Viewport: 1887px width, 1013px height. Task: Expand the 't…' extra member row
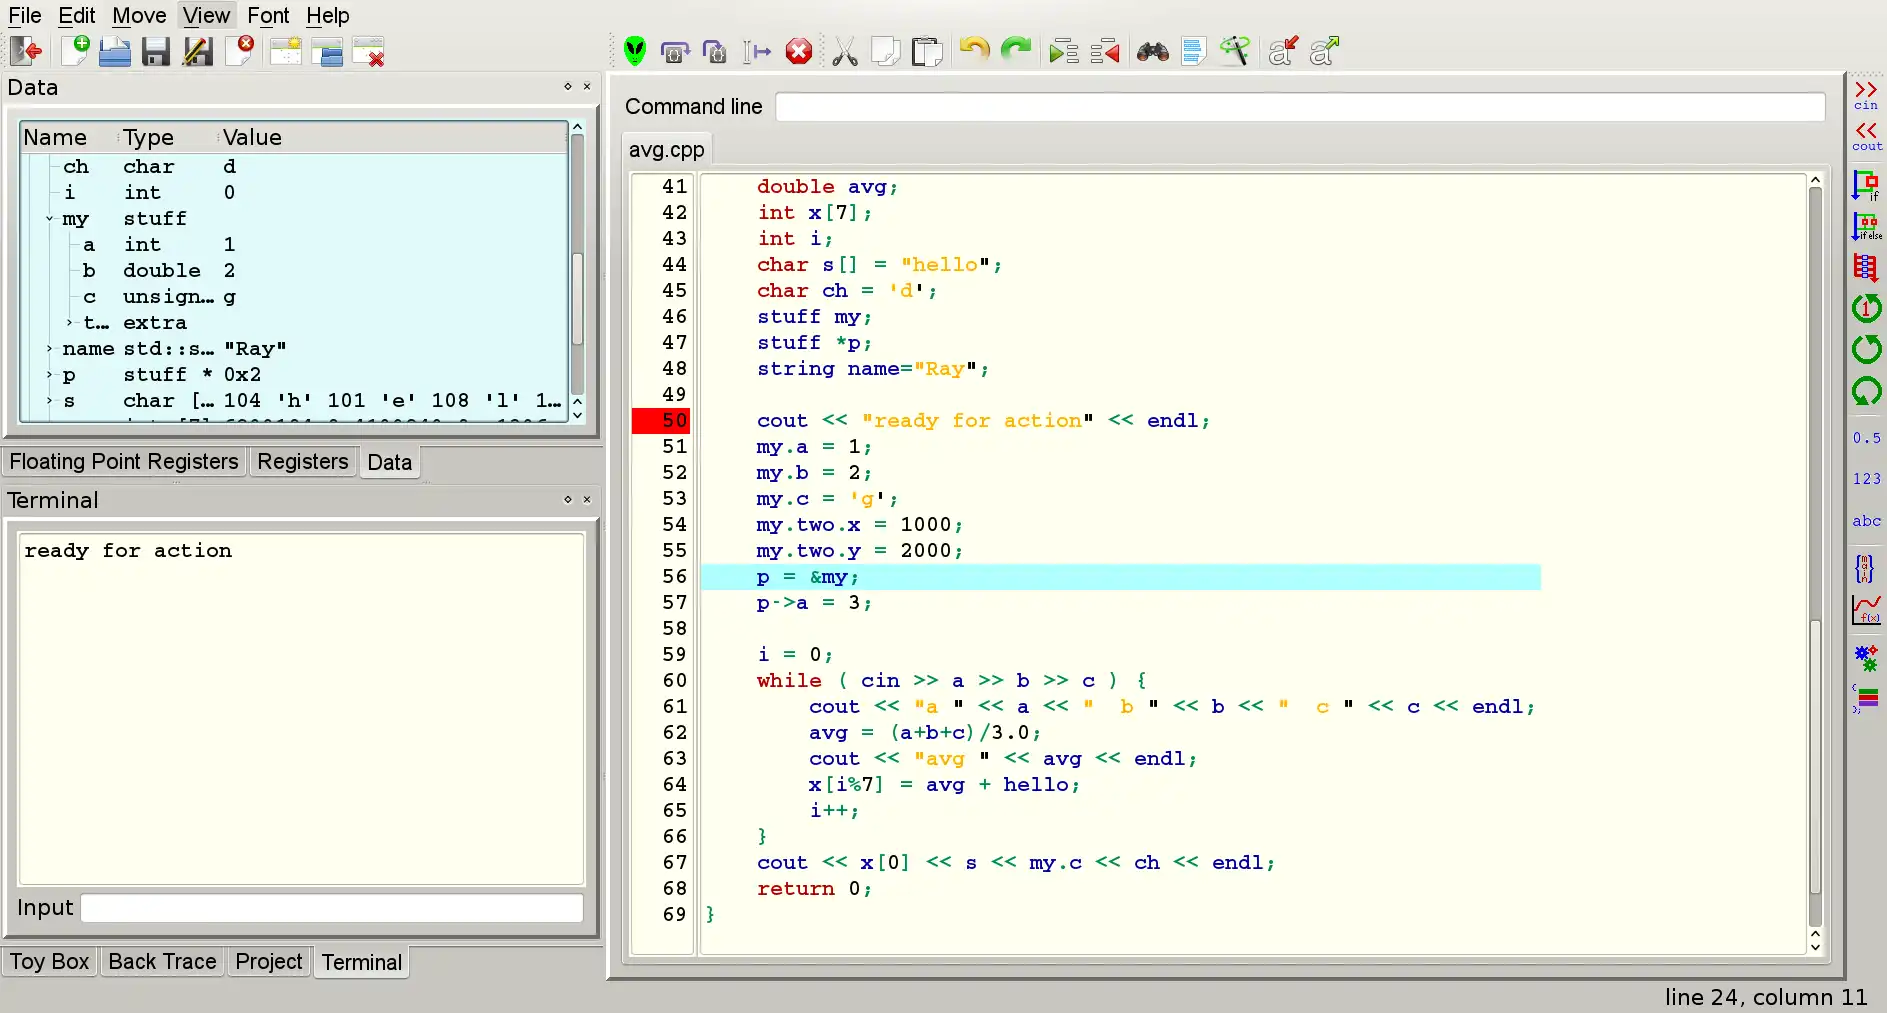tap(69, 322)
